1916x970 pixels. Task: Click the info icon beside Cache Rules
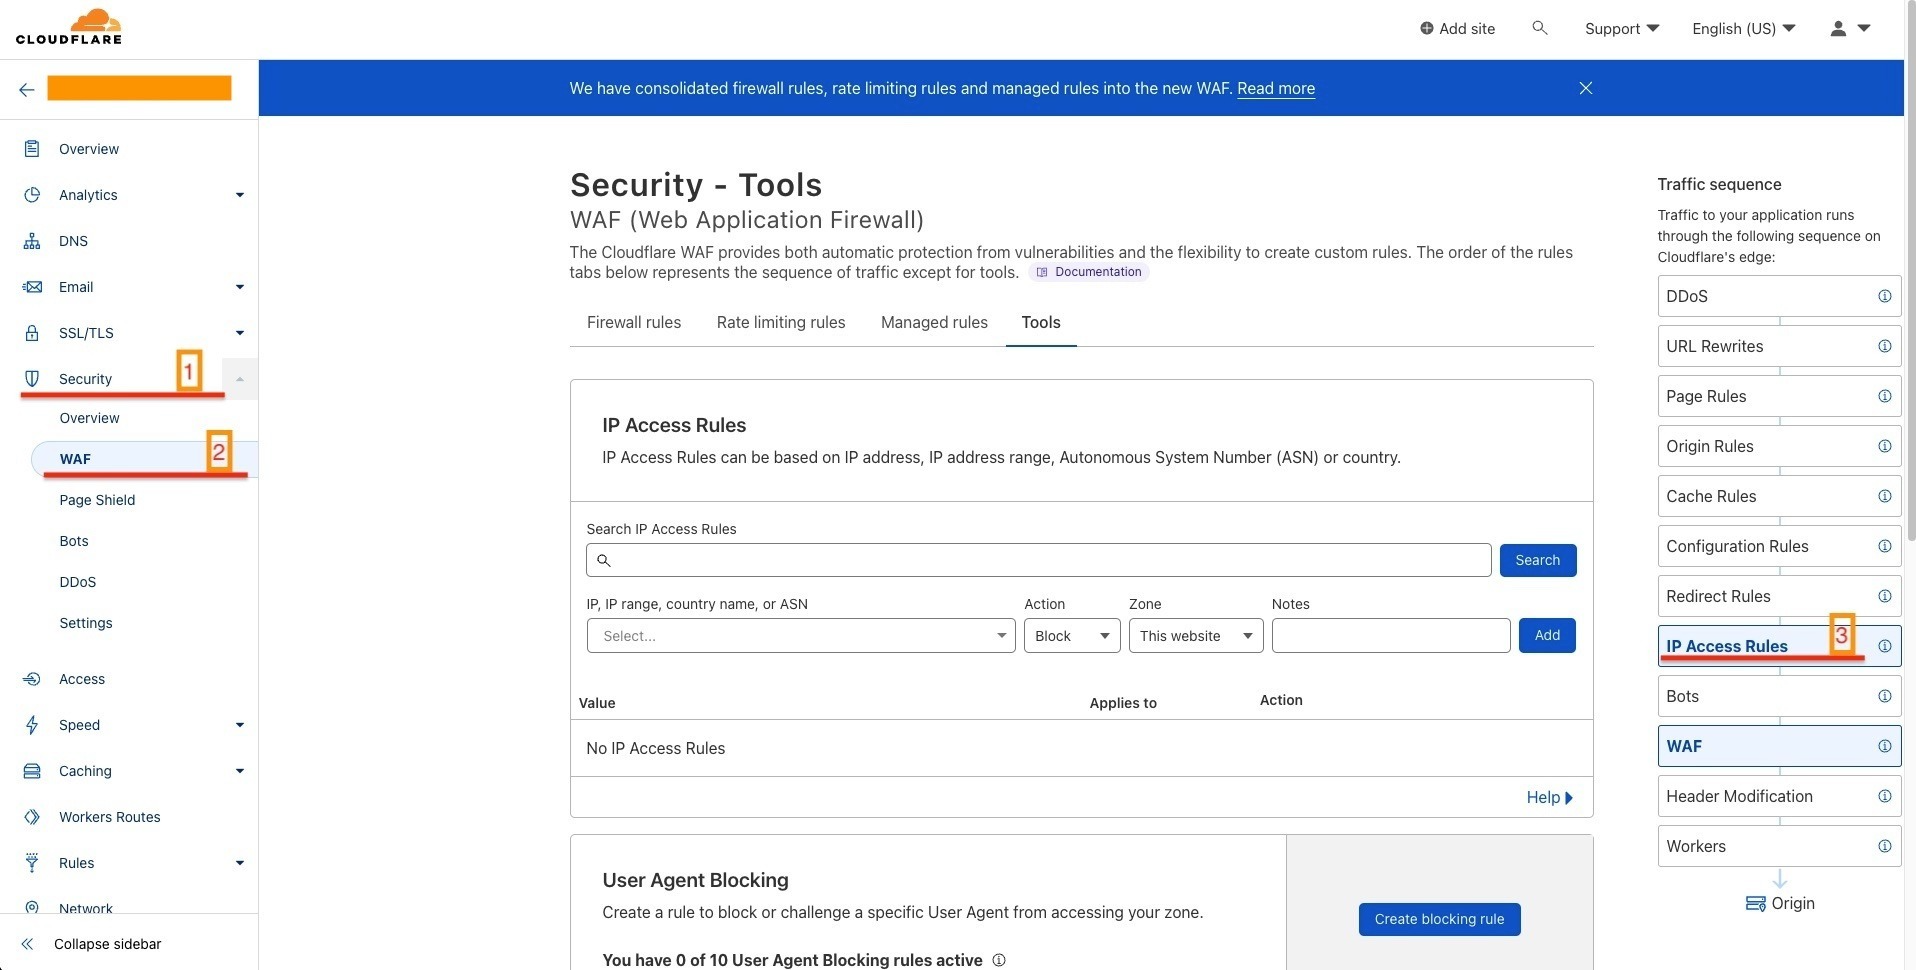point(1884,496)
